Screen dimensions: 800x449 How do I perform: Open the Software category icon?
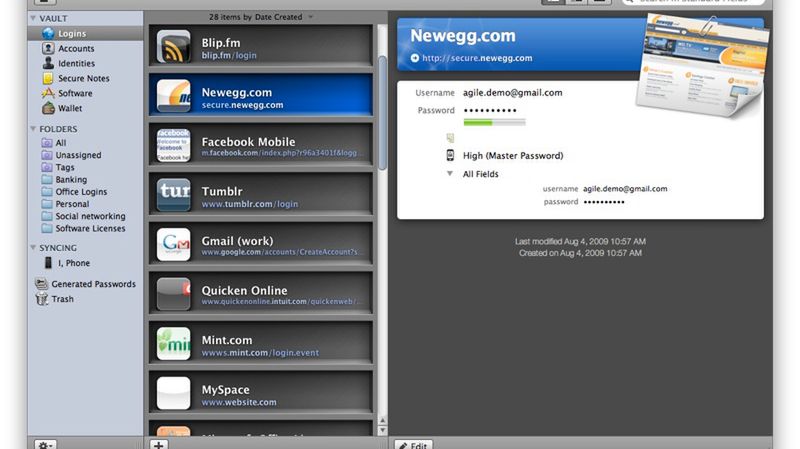point(48,93)
